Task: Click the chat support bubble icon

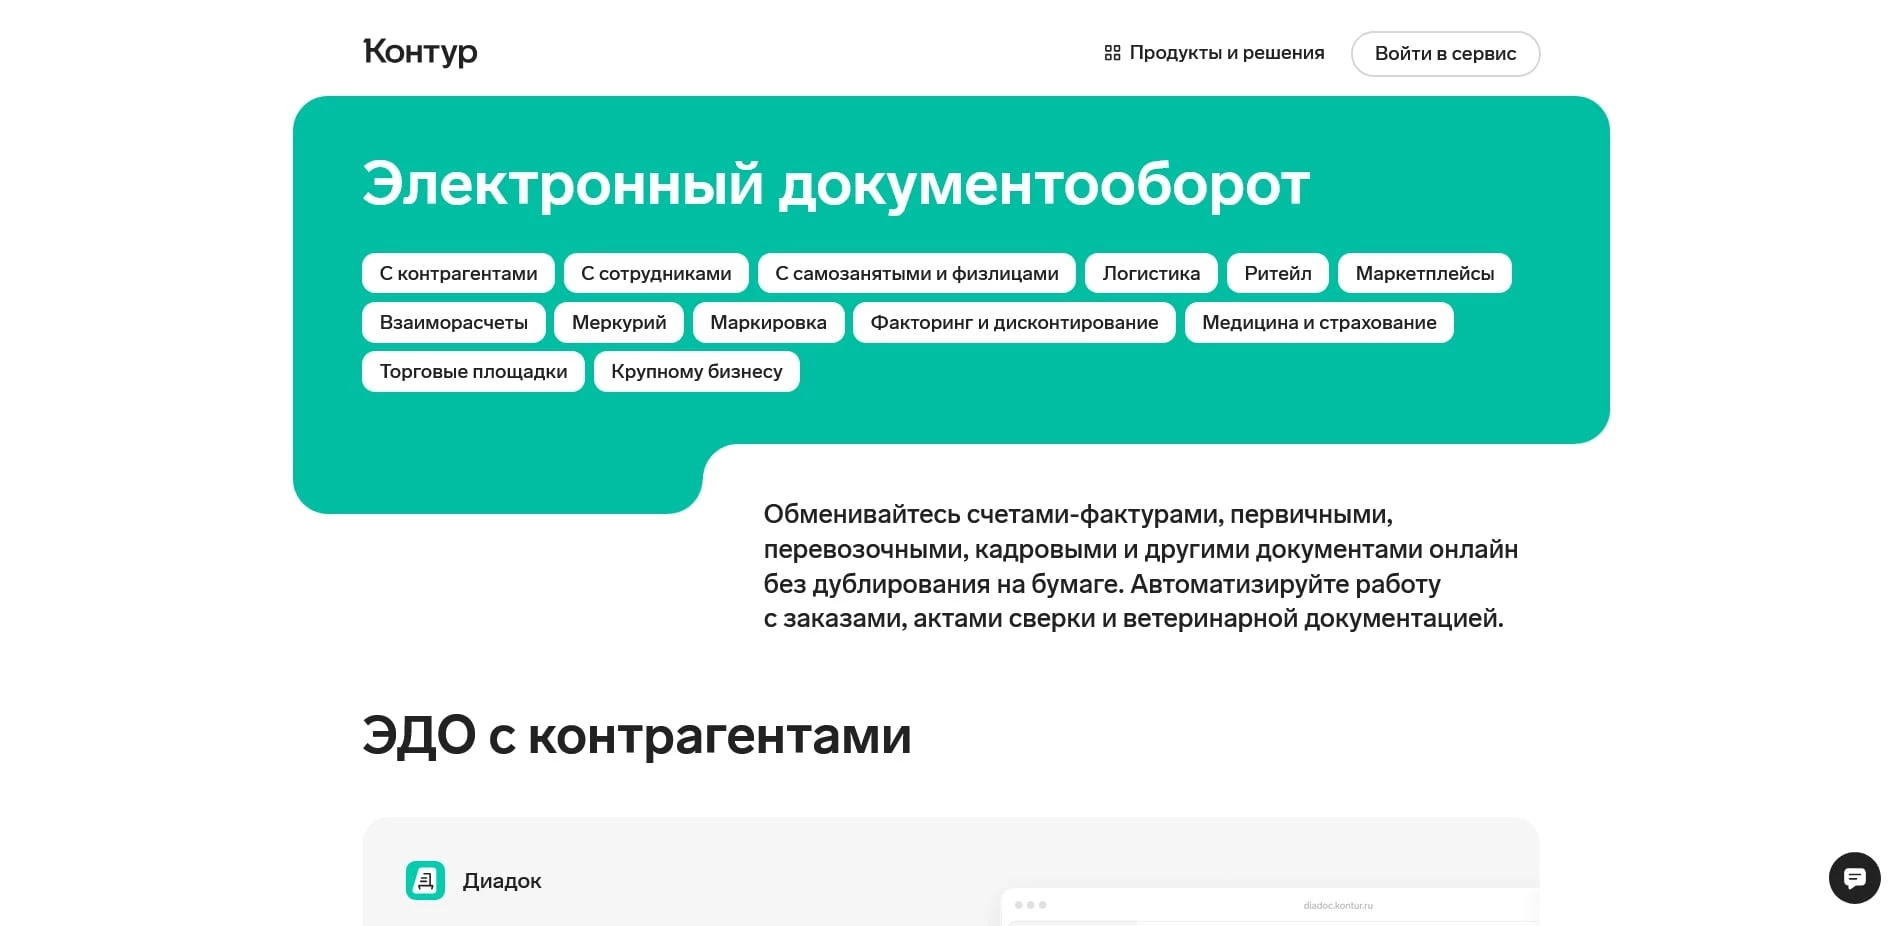Action: click(1855, 878)
